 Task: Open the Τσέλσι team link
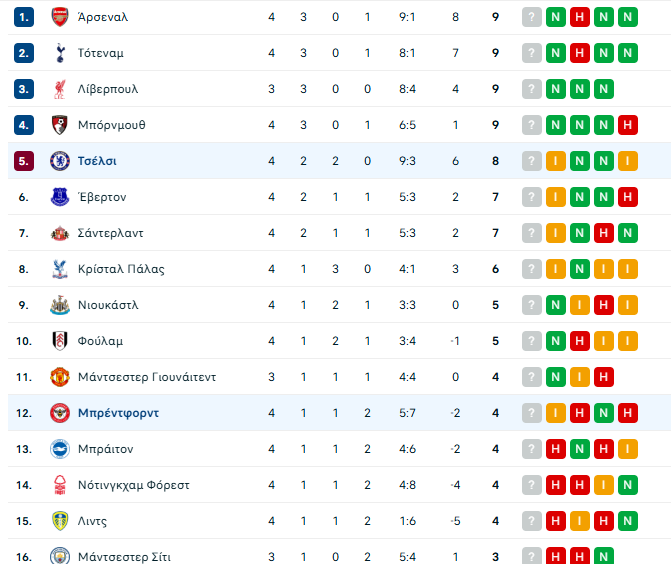pyautogui.click(x=97, y=161)
